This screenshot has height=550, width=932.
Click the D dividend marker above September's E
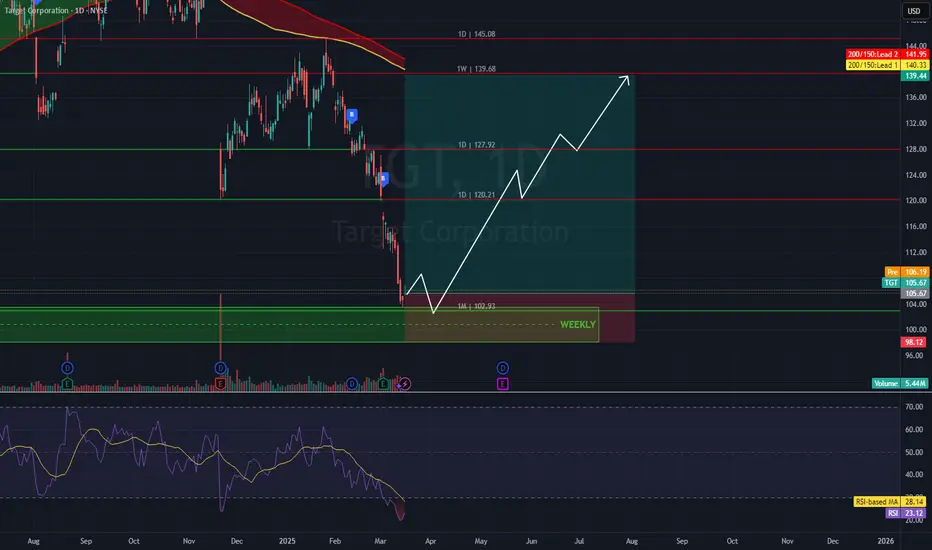pos(67,368)
